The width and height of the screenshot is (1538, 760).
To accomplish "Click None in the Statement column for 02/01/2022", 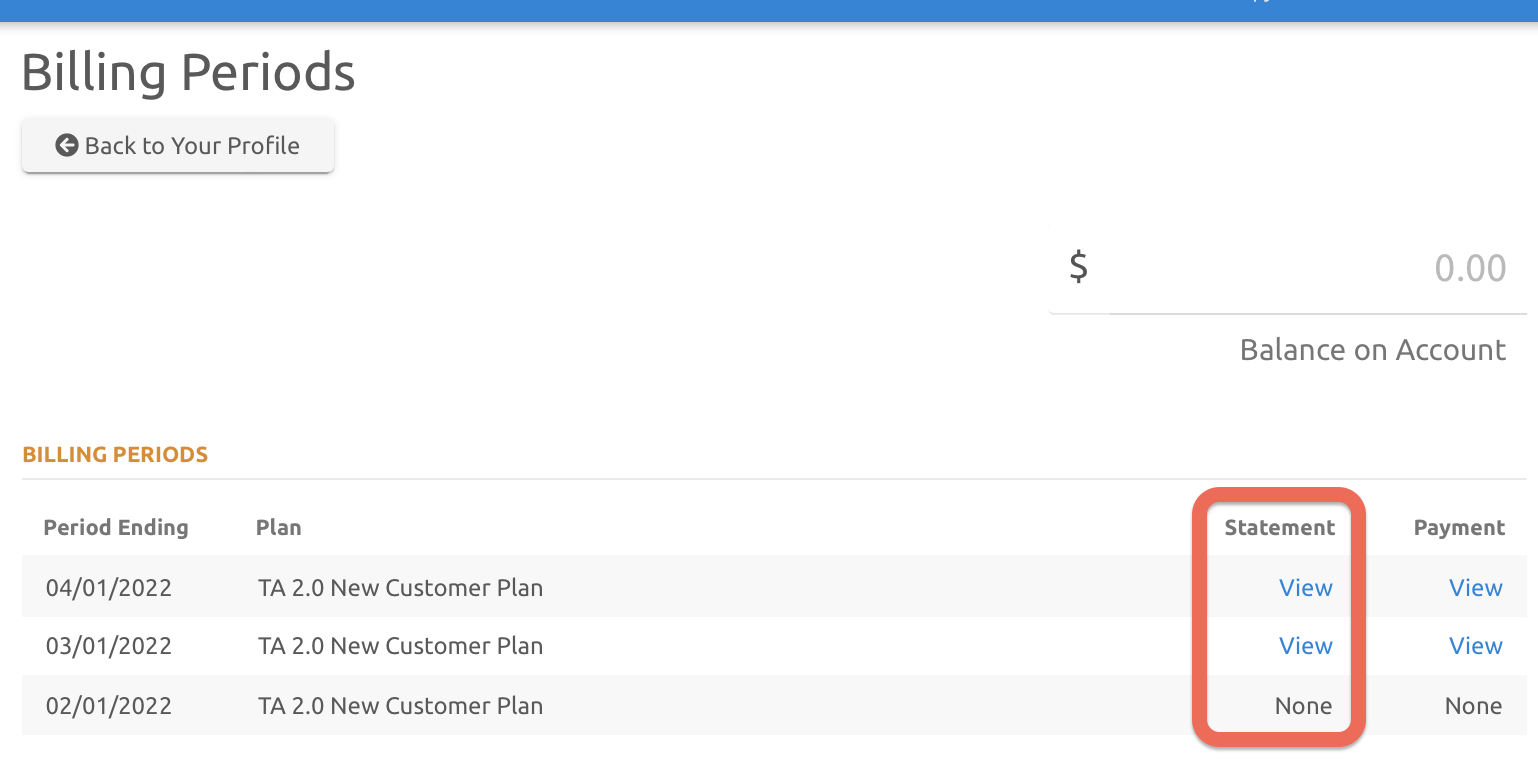I will [1303, 705].
